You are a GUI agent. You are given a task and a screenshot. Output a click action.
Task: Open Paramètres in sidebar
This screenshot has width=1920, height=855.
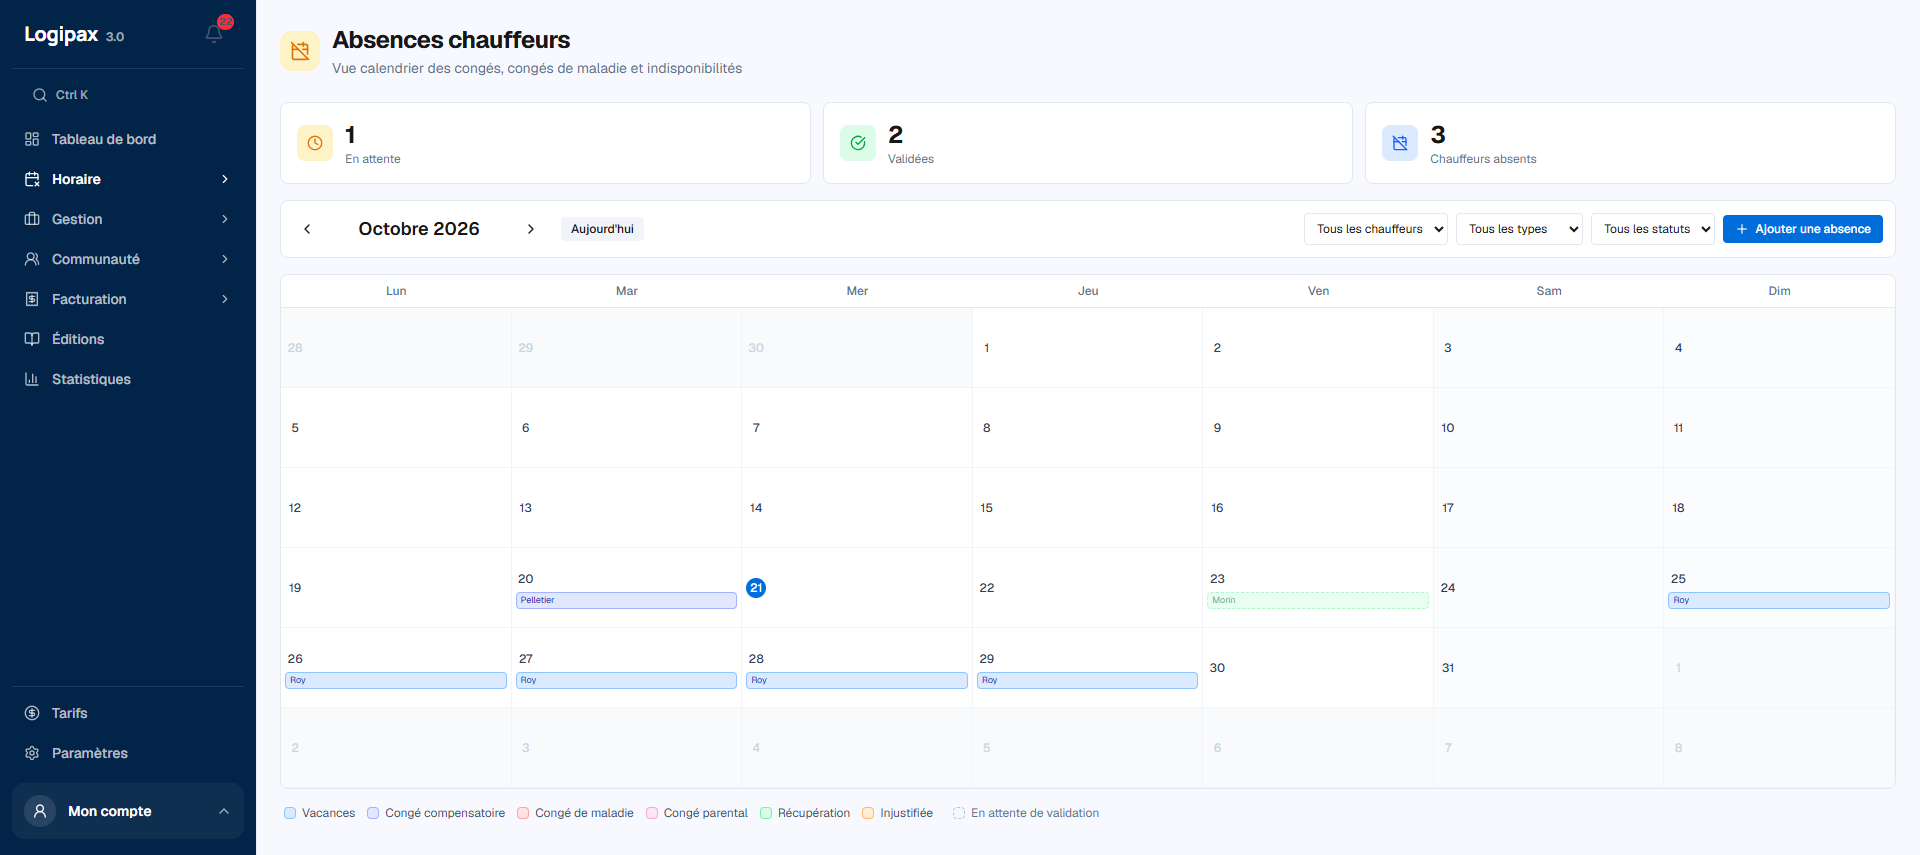pos(128,753)
